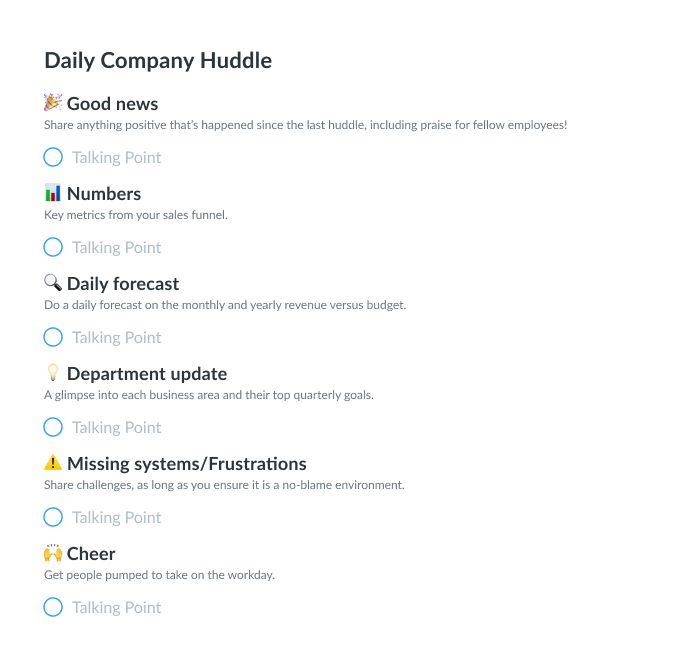Click the Missing systems/Frustrations heading
Image resolution: width=684 pixels, height=666 pixels.
tap(187, 464)
